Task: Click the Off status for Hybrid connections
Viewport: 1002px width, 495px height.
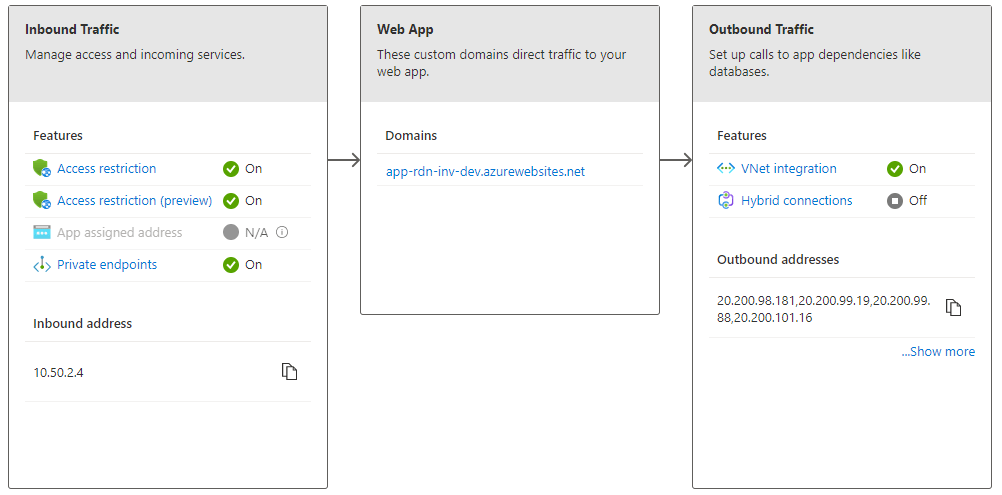Action: (907, 201)
